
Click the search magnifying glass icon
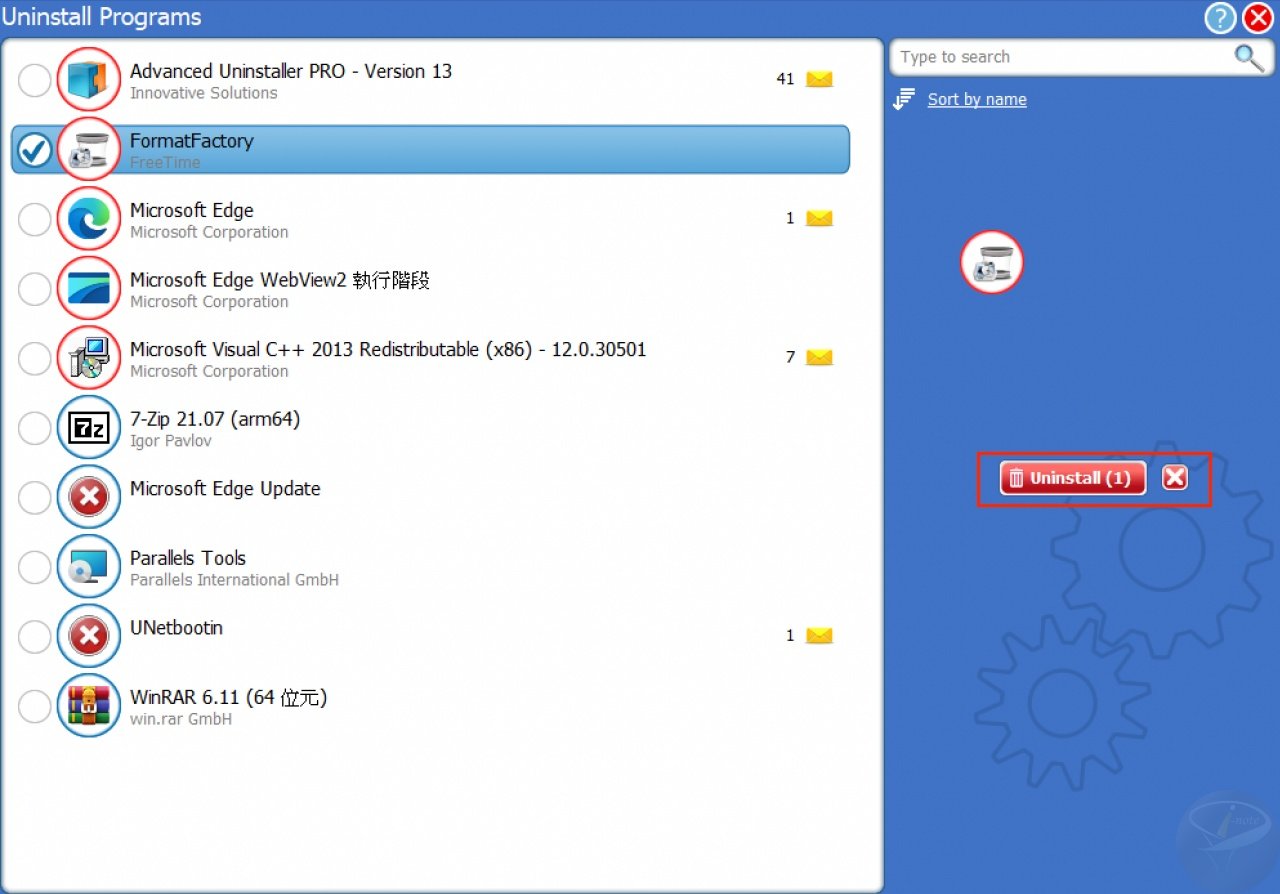coord(1248,57)
